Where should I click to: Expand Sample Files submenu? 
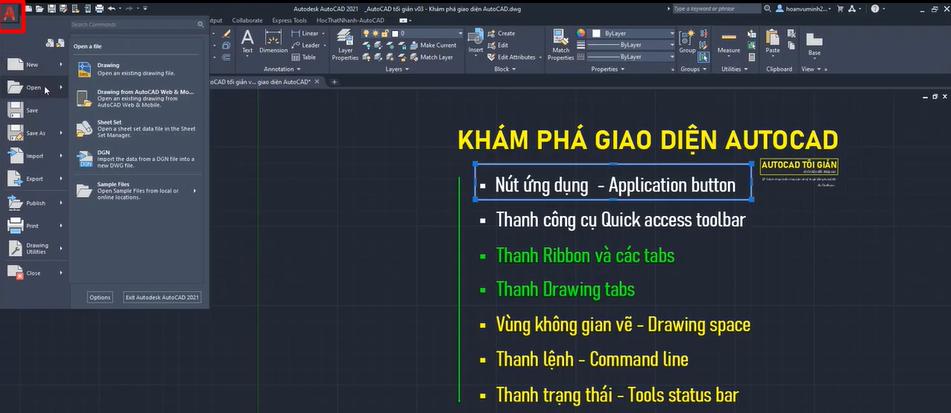click(138, 190)
